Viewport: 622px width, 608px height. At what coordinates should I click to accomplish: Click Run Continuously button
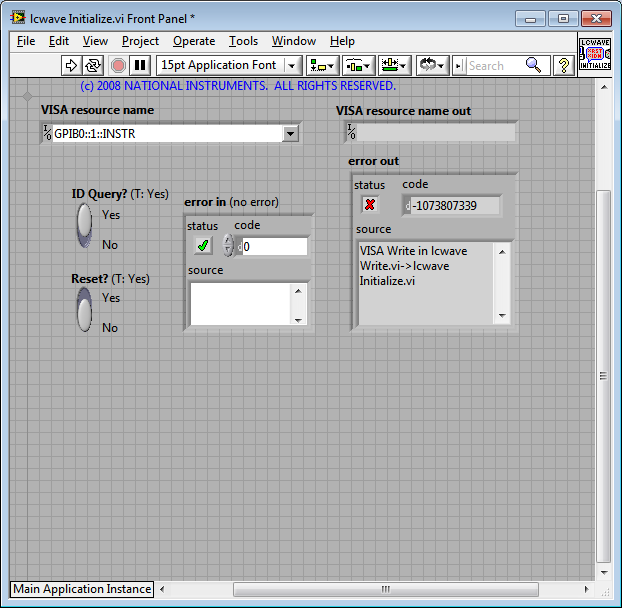pos(93,65)
